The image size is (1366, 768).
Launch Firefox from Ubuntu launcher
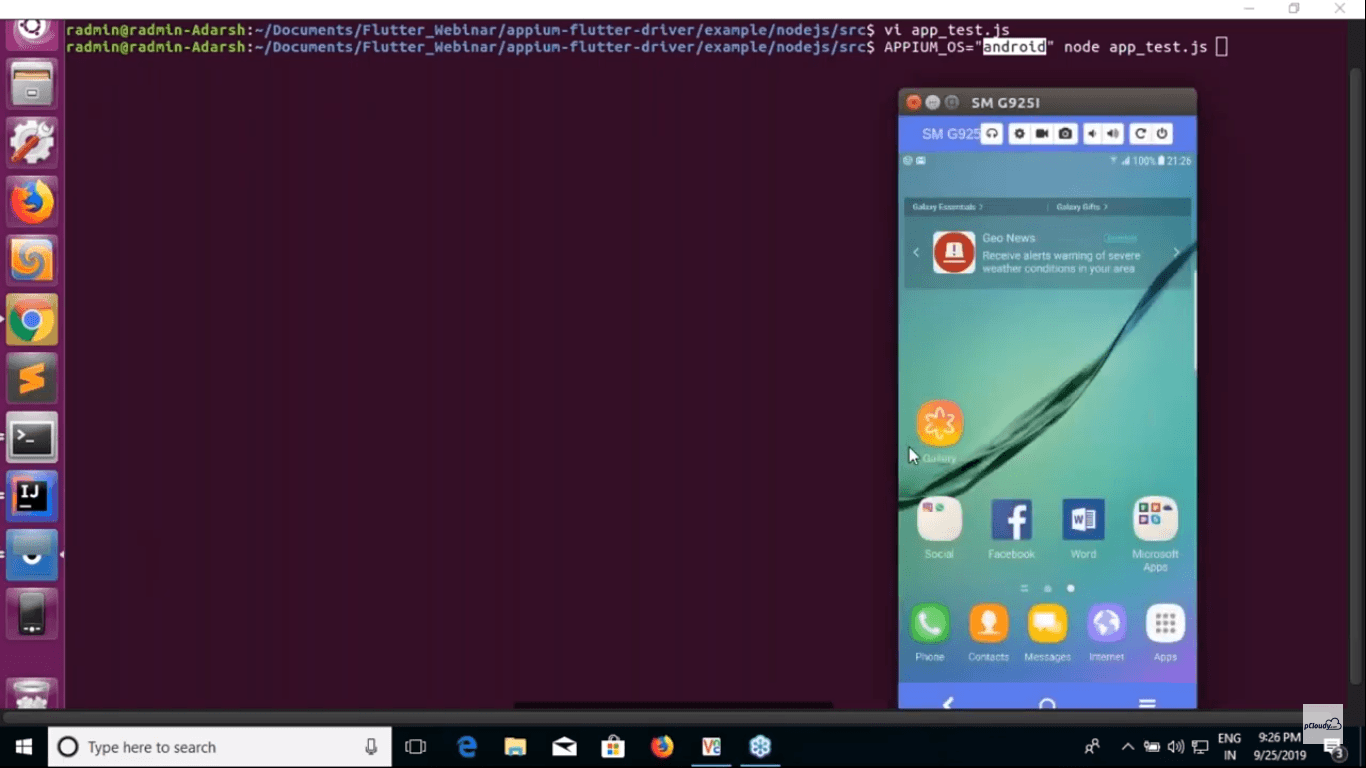(x=32, y=203)
